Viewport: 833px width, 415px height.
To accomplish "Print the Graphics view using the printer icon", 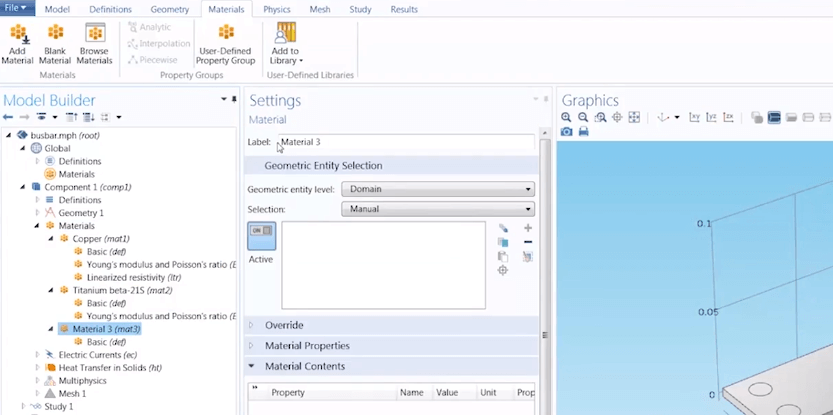I will 583,132.
